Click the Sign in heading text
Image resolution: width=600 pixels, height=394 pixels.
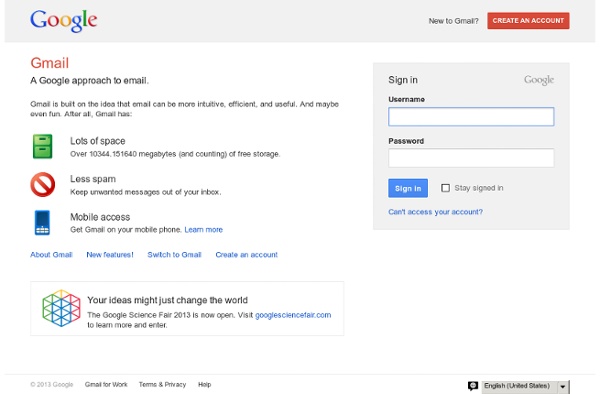pyautogui.click(x=403, y=80)
